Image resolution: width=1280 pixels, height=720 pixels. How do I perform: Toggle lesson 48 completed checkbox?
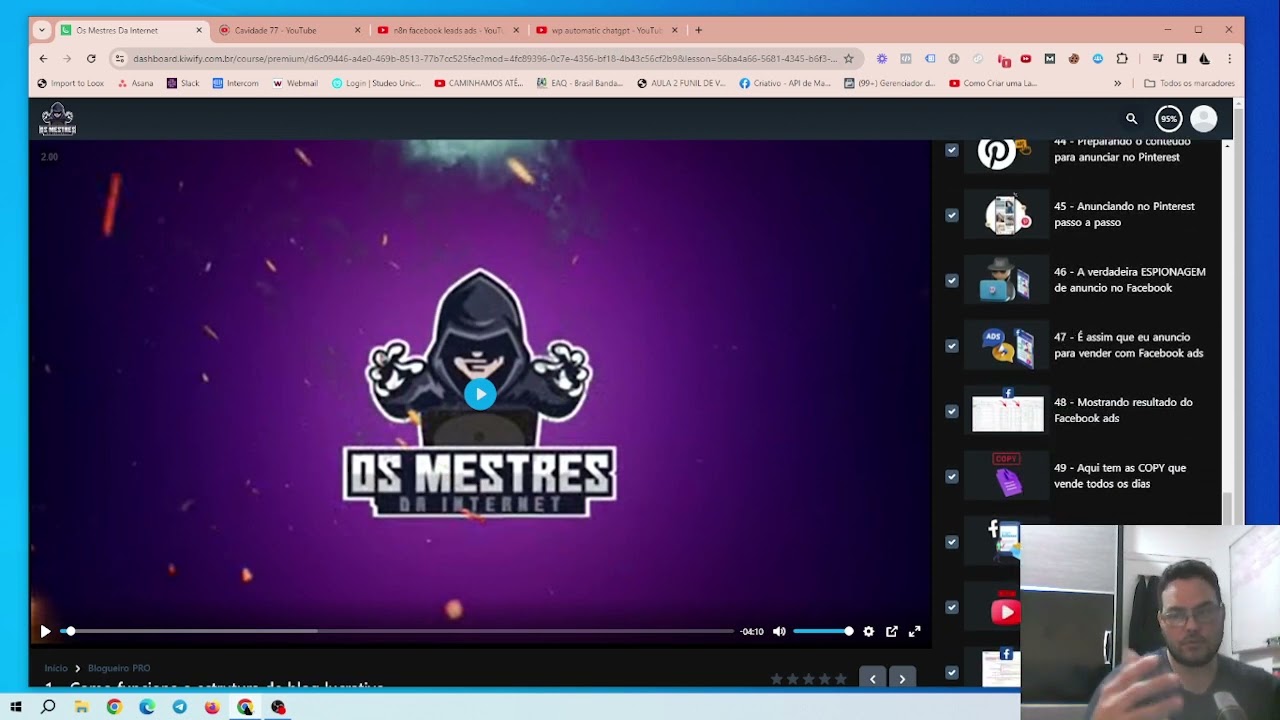[x=952, y=411]
